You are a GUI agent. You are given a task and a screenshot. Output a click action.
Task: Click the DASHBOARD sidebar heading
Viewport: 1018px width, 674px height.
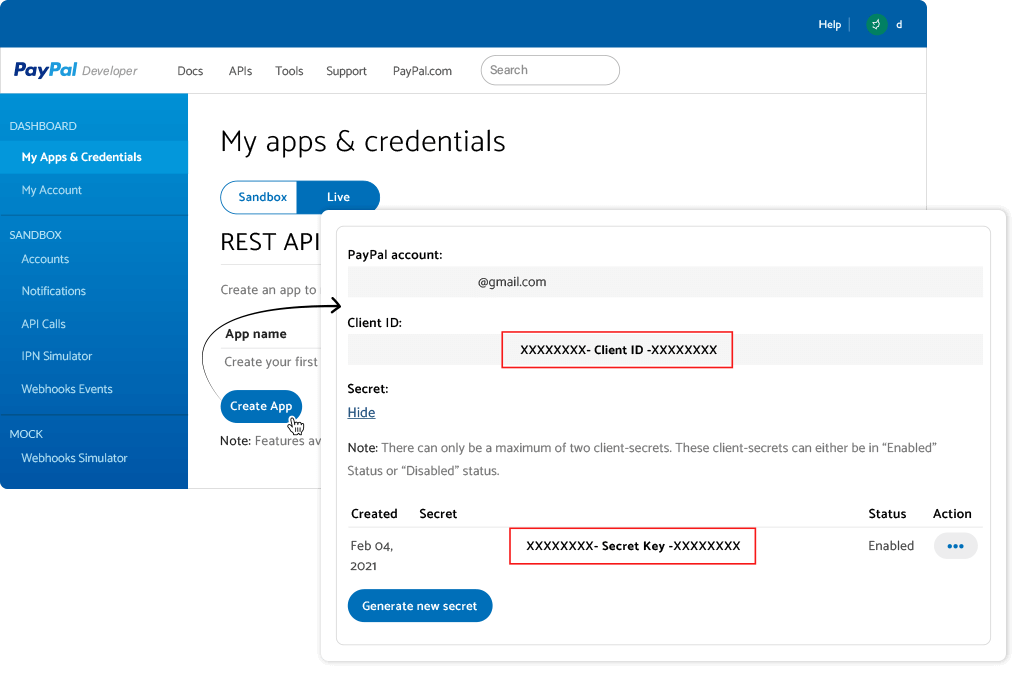click(43, 126)
